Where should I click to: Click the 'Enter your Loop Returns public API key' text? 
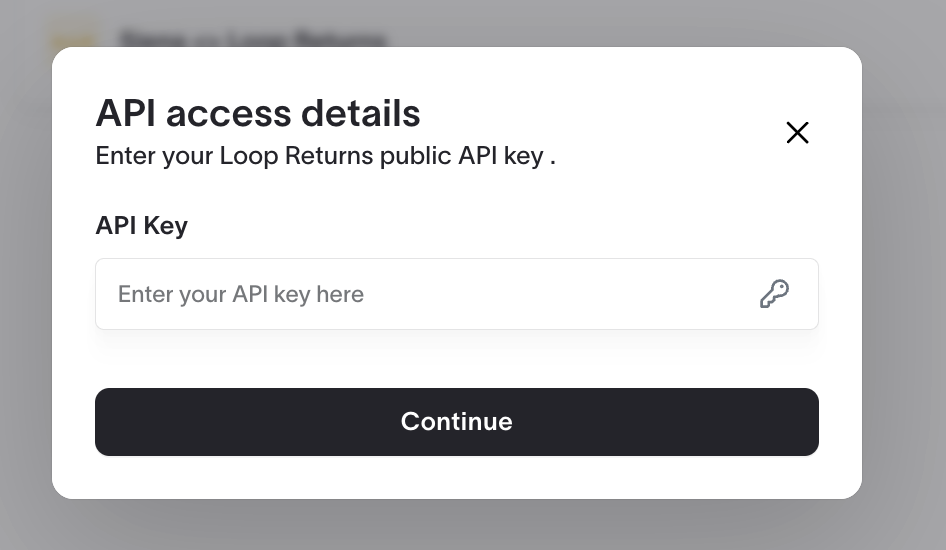(x=320, y=156)
